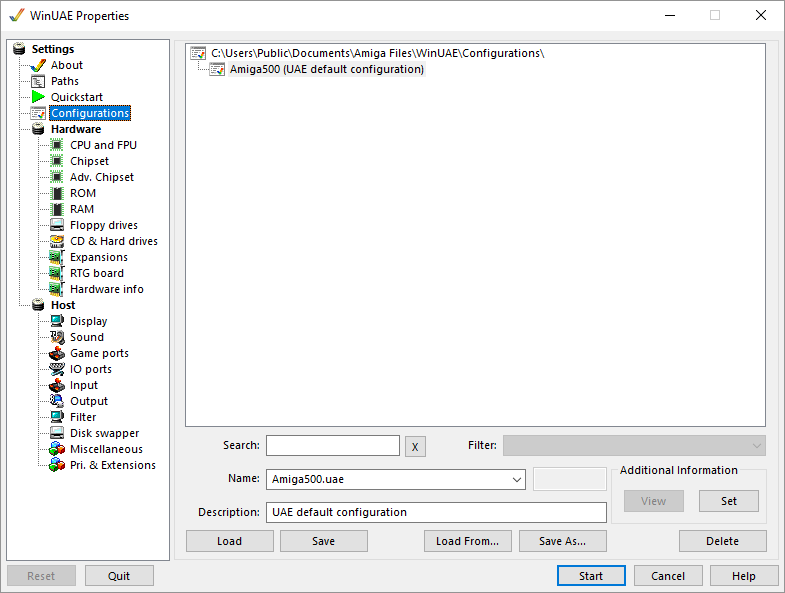The width and height of the screenshot is (785, 593).
Task: Open Help
Action: [744, 576]
